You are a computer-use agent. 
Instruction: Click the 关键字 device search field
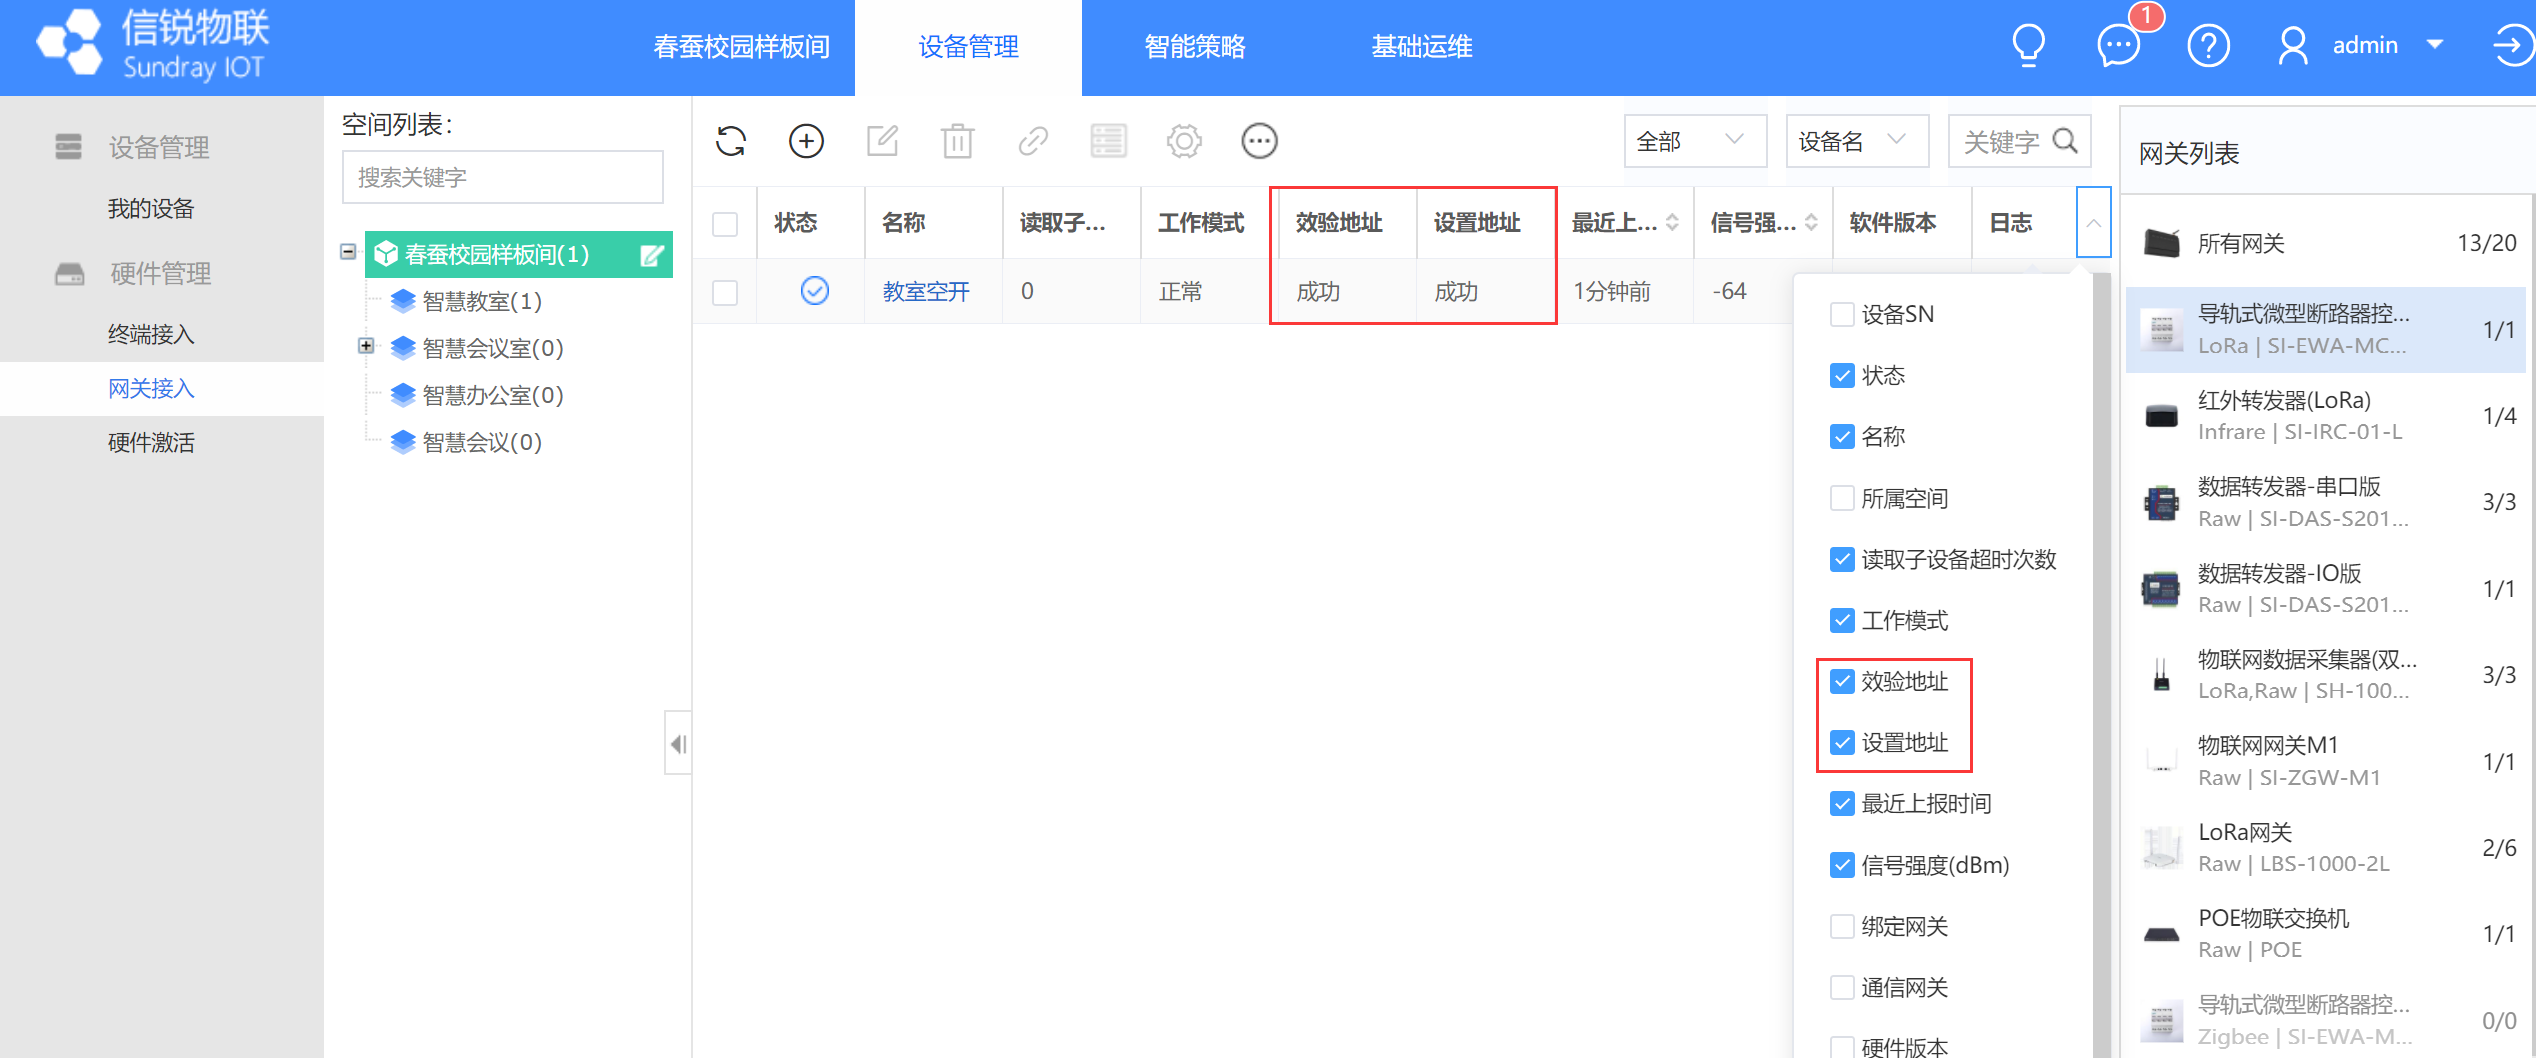click(2000, 141)
